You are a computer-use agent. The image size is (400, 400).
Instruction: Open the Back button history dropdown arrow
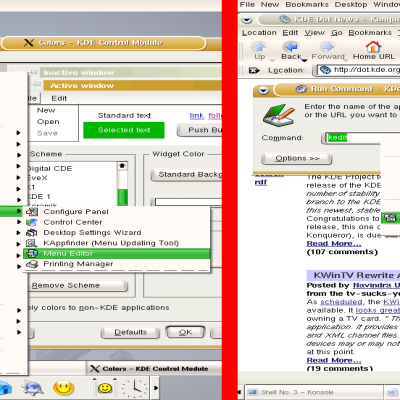pyautogui.click(x=304, y=60)
